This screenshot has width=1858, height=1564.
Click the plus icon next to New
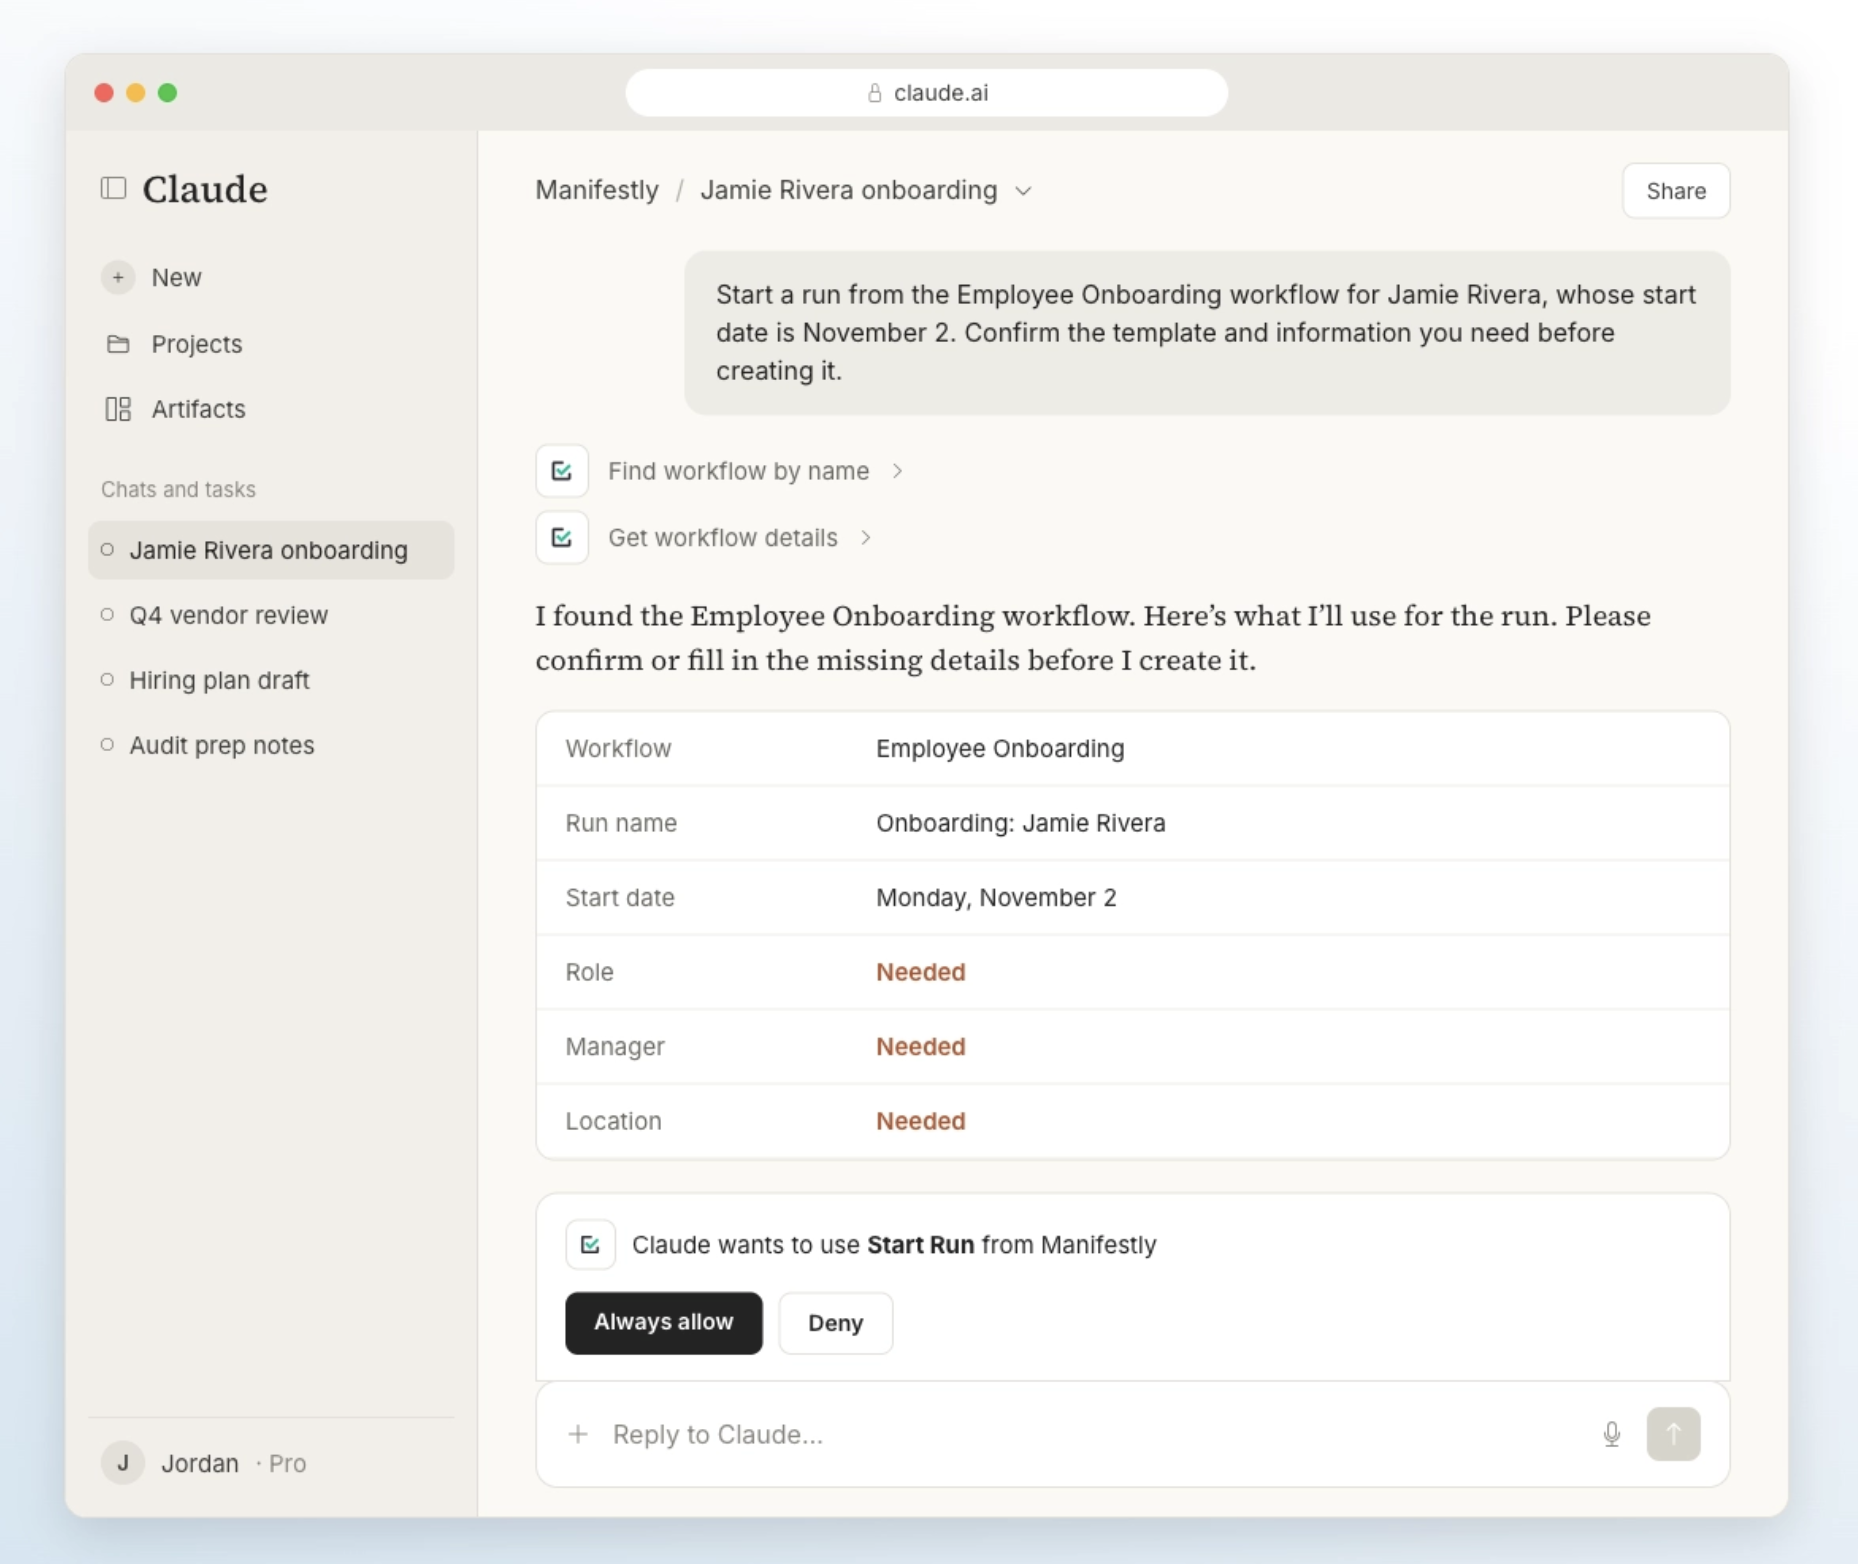click(x=118, y=277)
